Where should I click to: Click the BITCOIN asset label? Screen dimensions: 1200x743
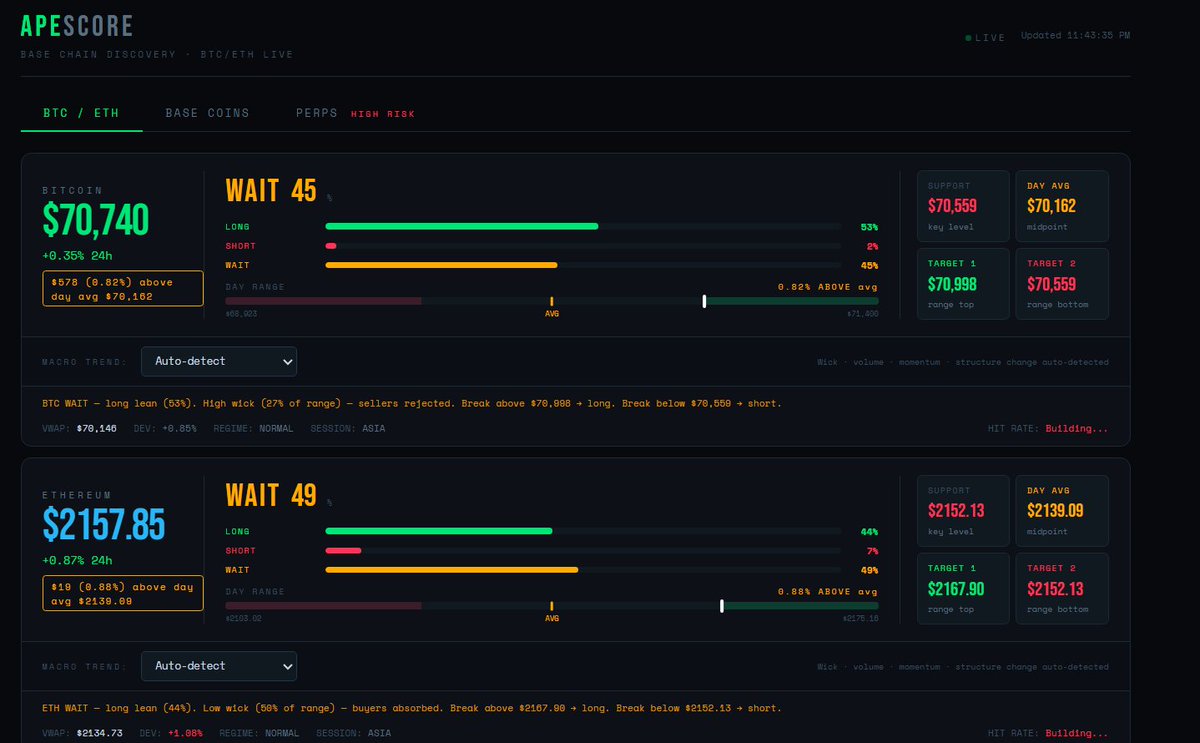tap(72, 190)
